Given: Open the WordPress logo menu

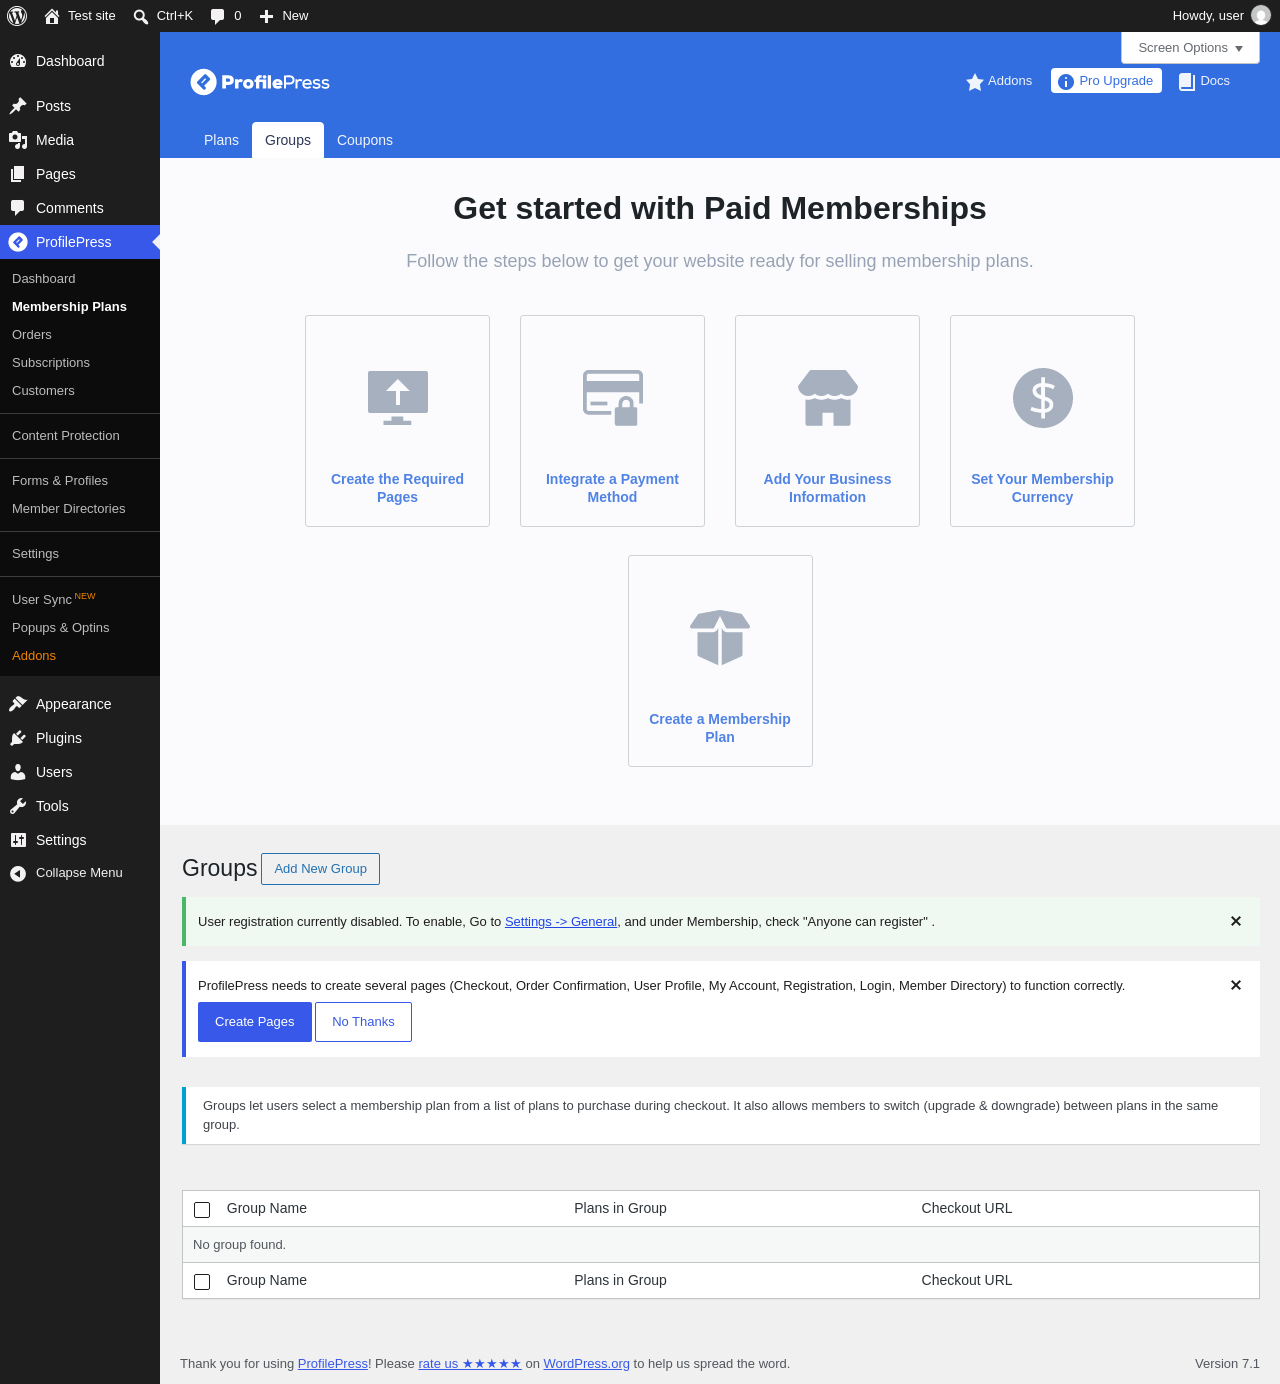Looking at the screenshot, I should pyautogui.click(x=17, y=16).
